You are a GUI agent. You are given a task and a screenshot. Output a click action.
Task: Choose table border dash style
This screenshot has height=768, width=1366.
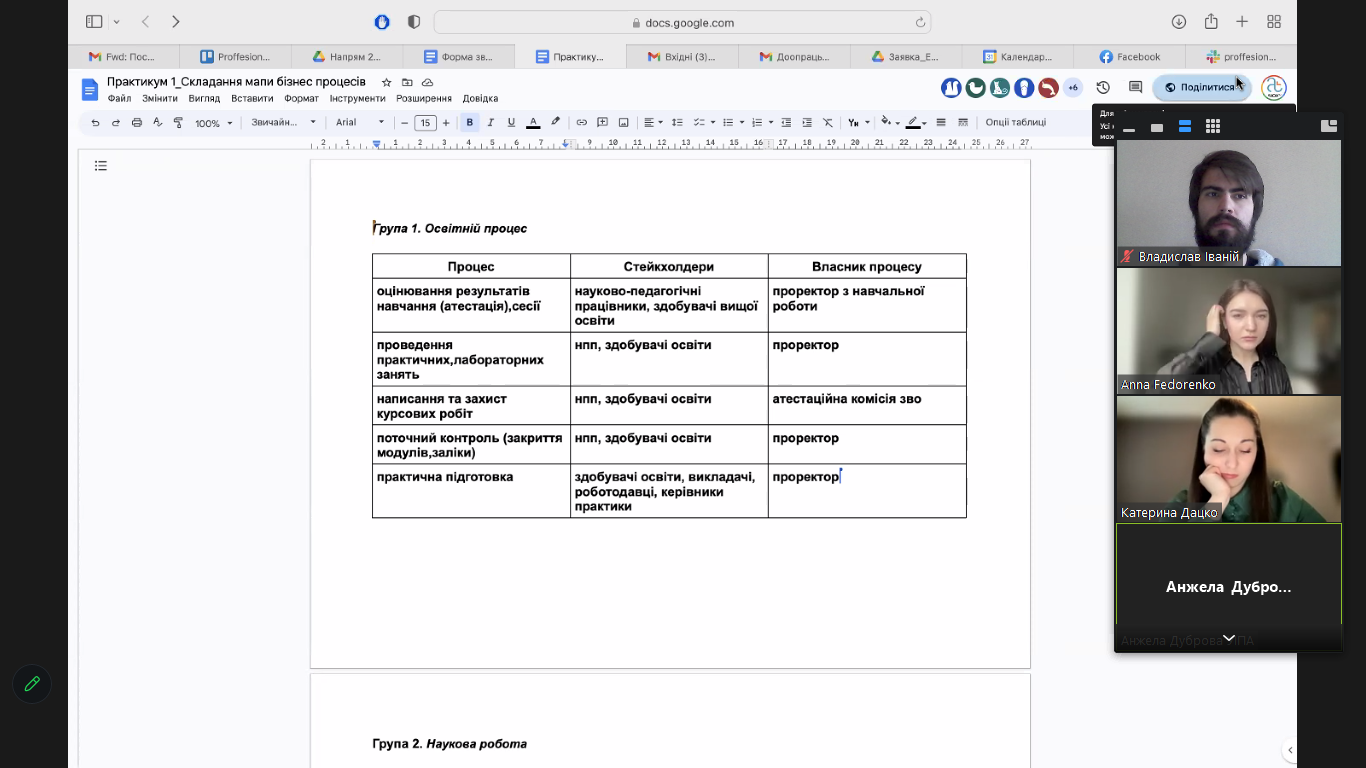pyautogui.click(x=963, y=123)
